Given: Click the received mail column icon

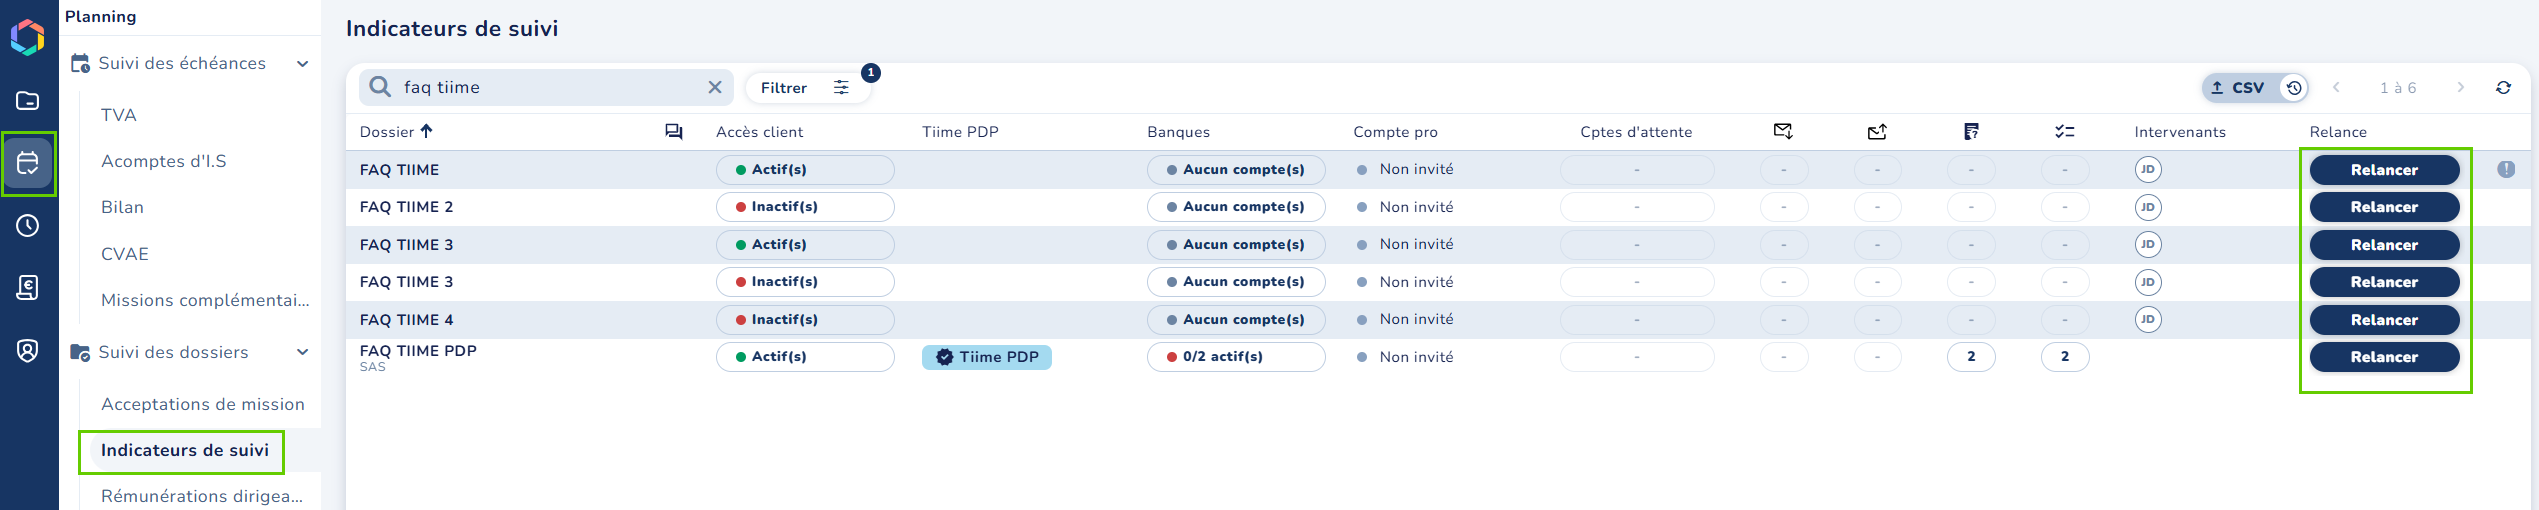Looking at the screenshot, I should coord(1783,131).
